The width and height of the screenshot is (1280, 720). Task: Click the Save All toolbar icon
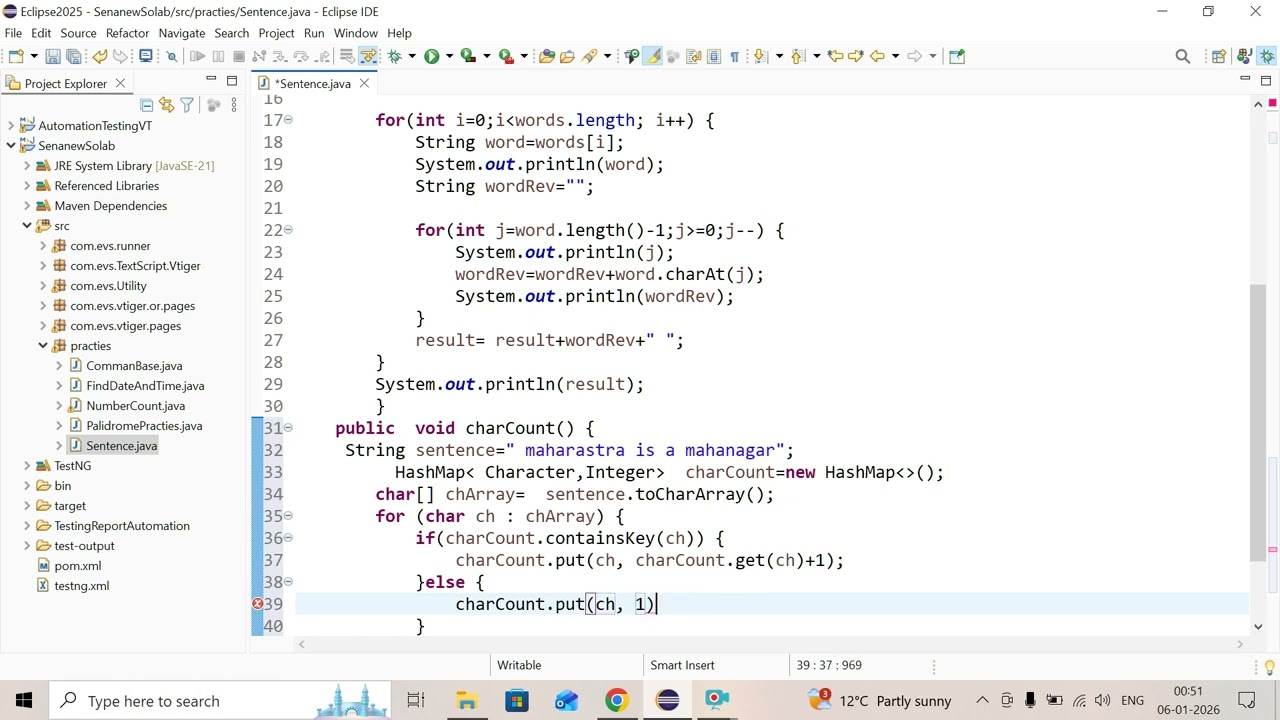73,56
